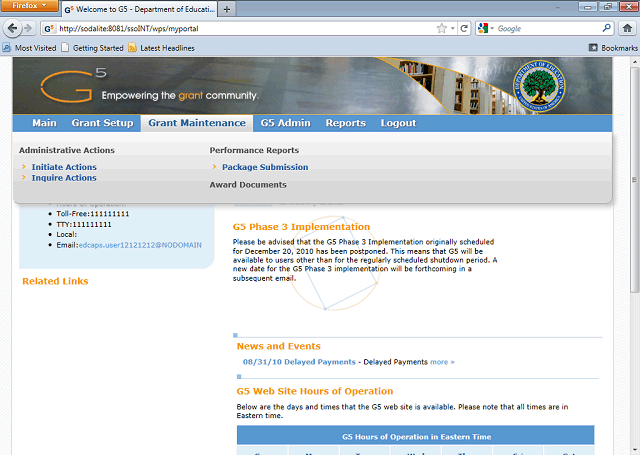
Task: Click the TTY:111111111 entry
Action: tap(84, 224)
